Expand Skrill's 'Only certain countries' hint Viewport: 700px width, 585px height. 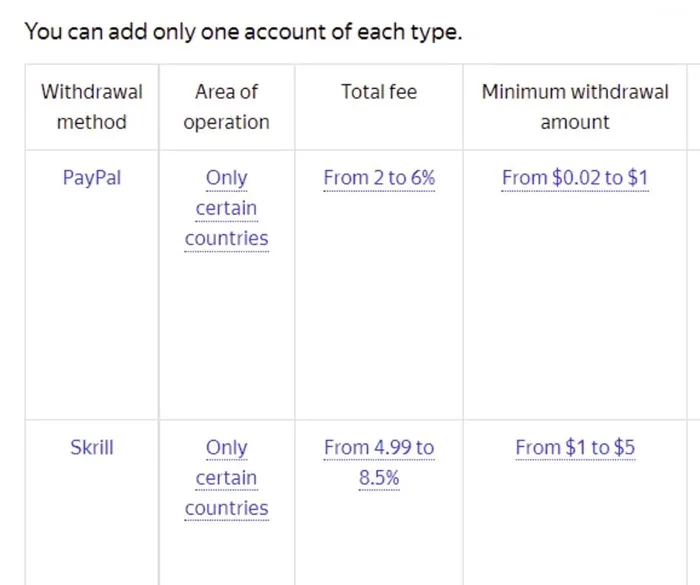point(226,478)
